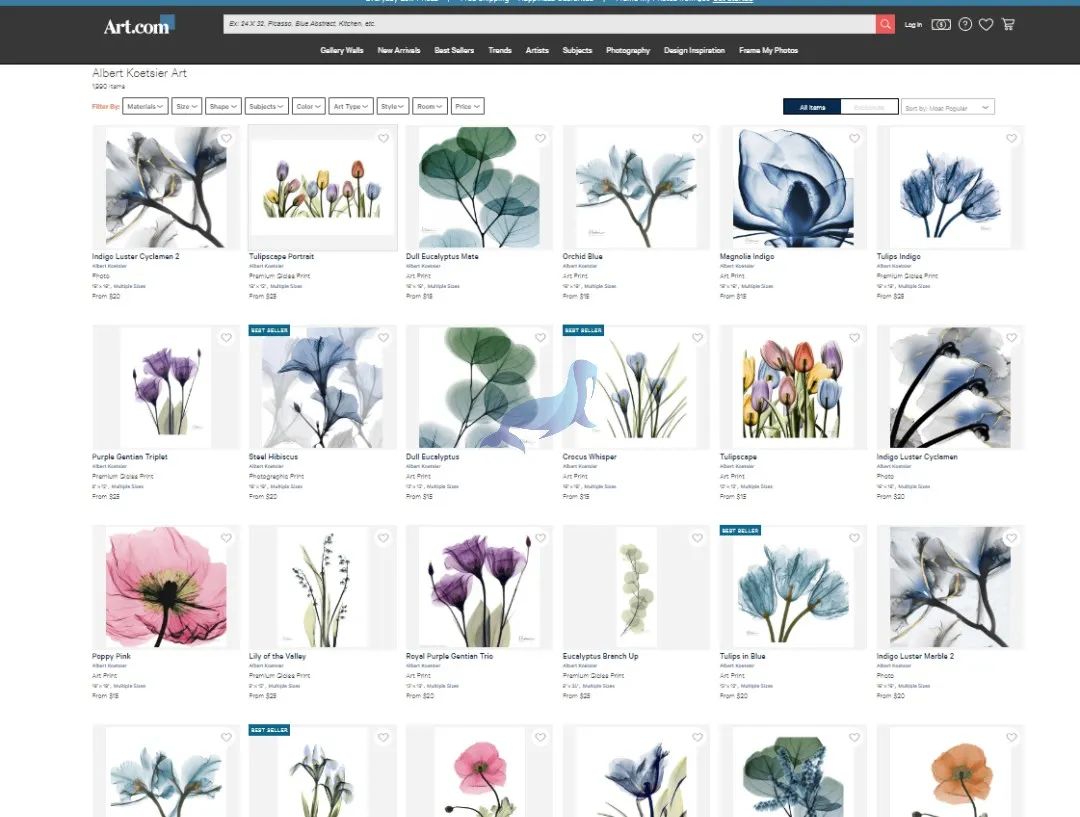Open the Trends menu
The width and height of the screenshot is (1080, 817).
click(500, 50)
